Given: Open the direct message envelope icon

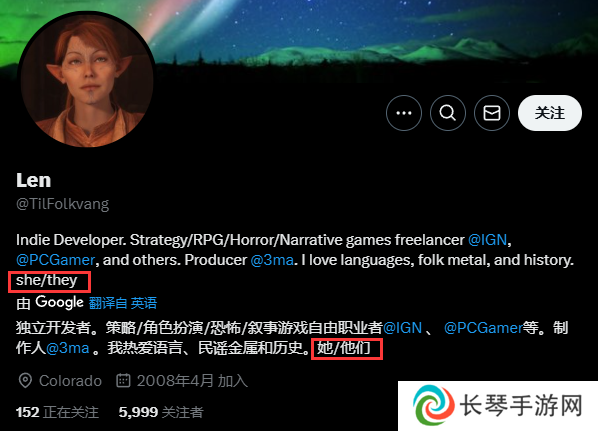Looking at the screenshot, I should 492,113.
